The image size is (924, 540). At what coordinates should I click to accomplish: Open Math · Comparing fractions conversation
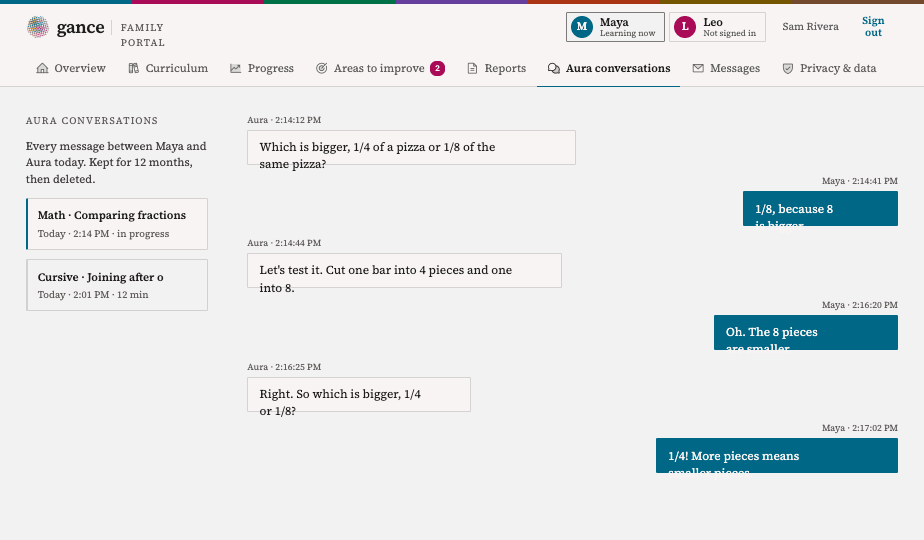pos(117,224)
